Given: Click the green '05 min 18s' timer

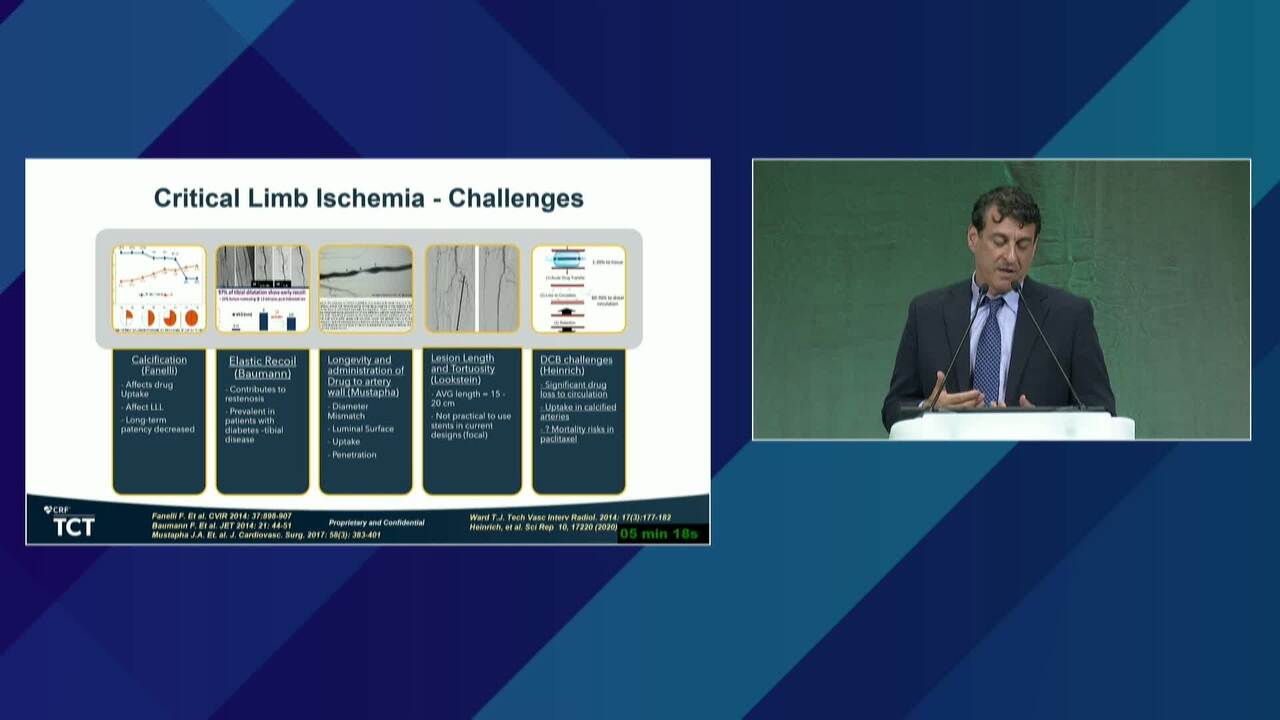Looking at the screenshot, I should pos(658,533).
